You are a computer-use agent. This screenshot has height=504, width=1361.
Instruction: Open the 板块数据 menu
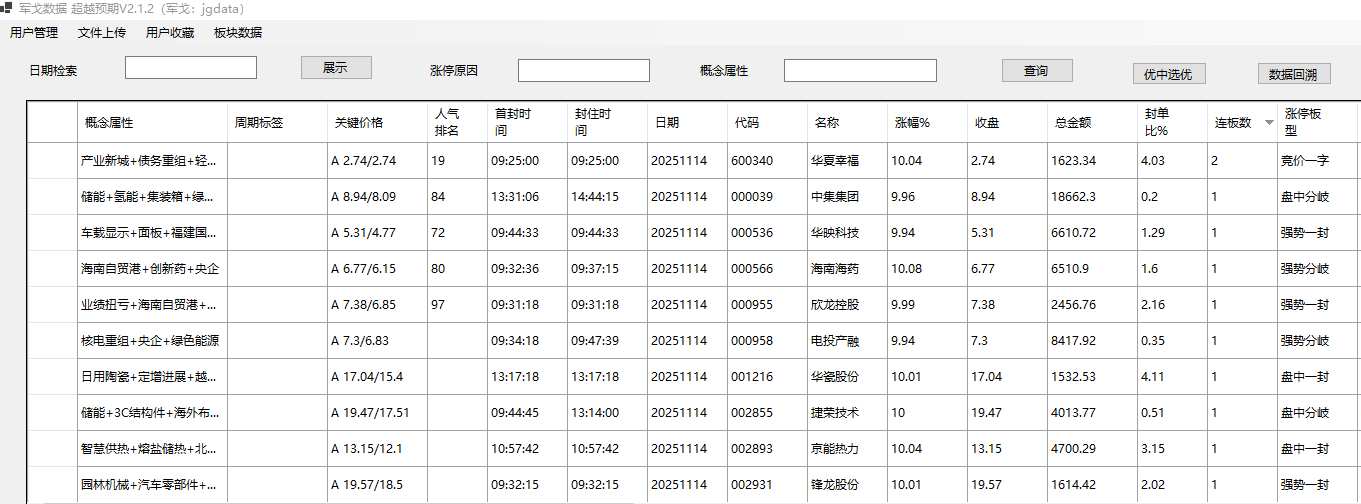coord(238,33)
